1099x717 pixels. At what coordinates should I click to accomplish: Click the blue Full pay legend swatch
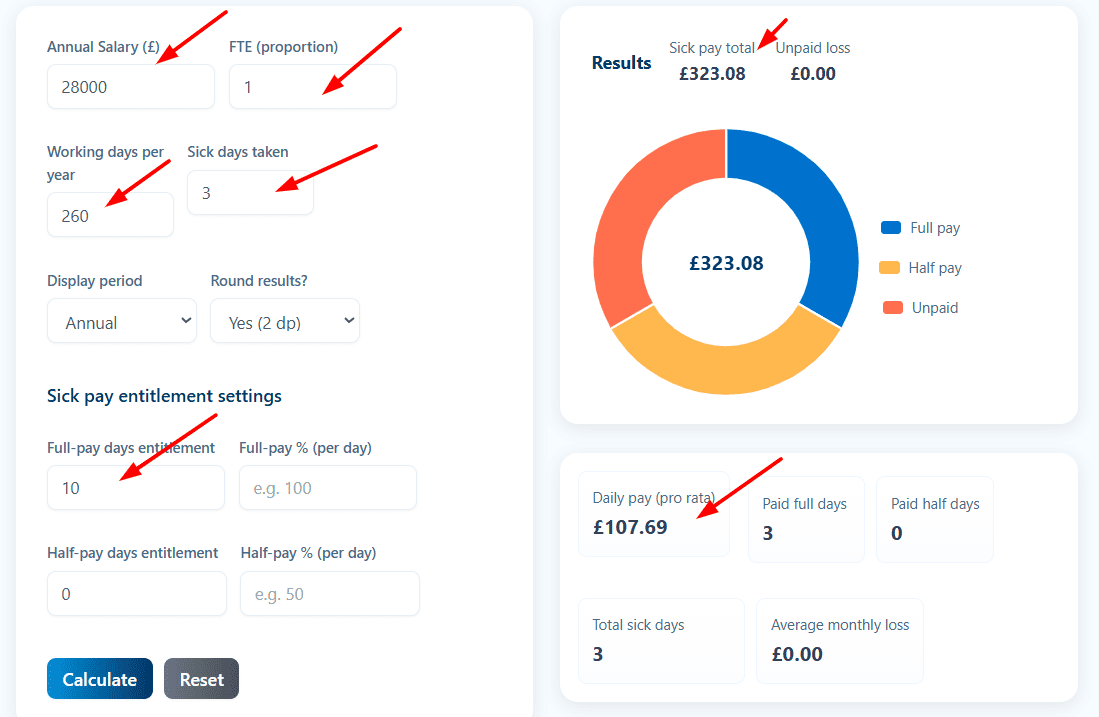891,228
